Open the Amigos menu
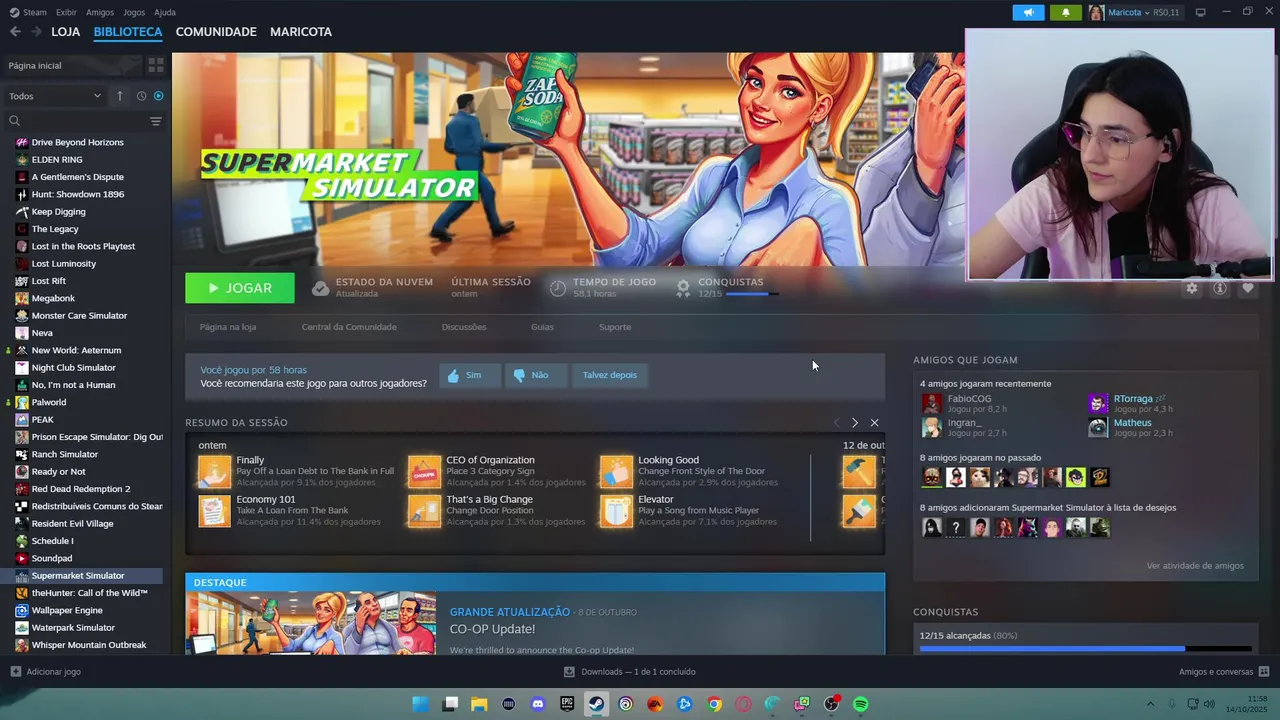 (100, 12)
